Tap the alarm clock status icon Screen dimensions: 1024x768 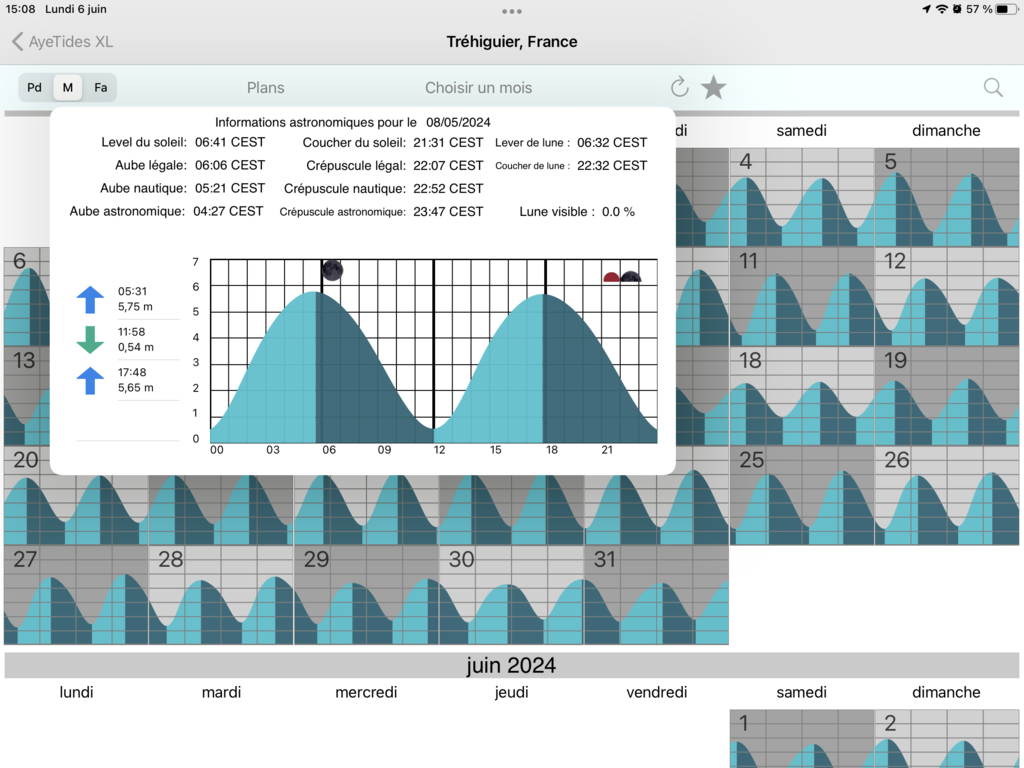point(957,9)
